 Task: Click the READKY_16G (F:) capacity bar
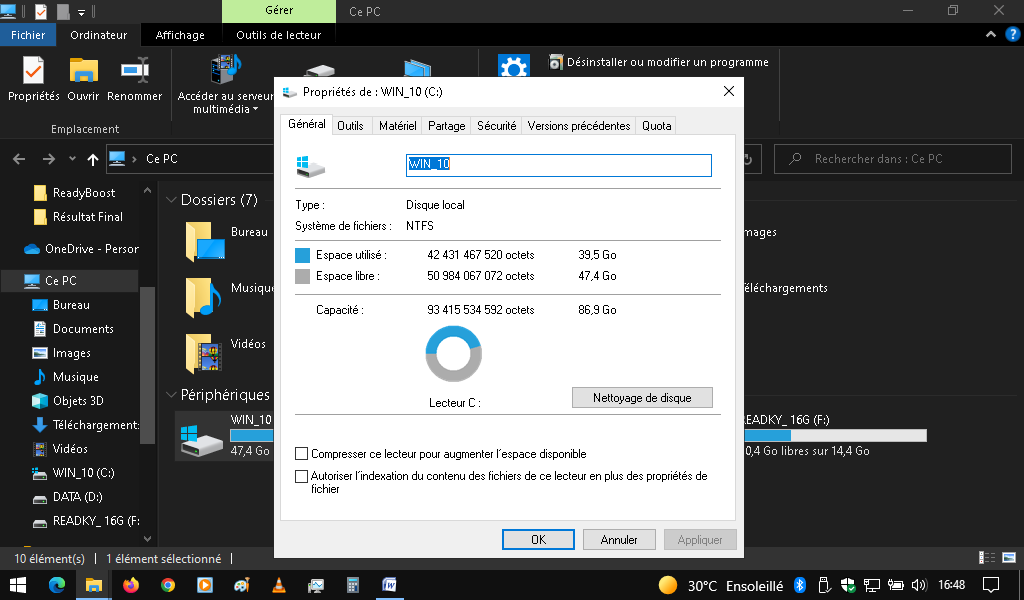click(835, 435)
